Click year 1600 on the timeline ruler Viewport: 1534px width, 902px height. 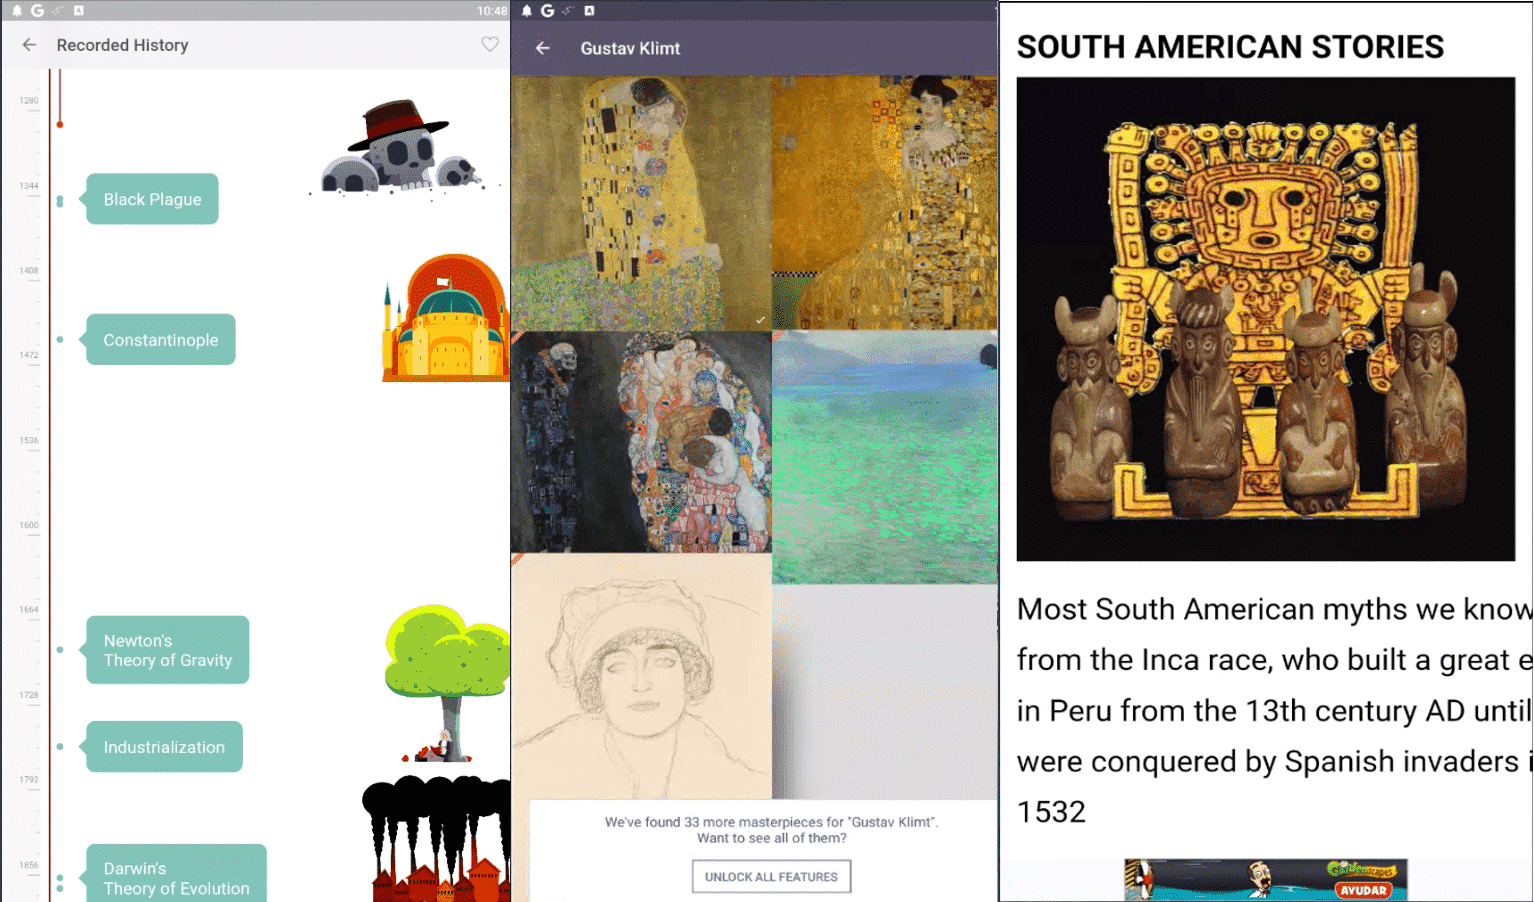point(30,524)
